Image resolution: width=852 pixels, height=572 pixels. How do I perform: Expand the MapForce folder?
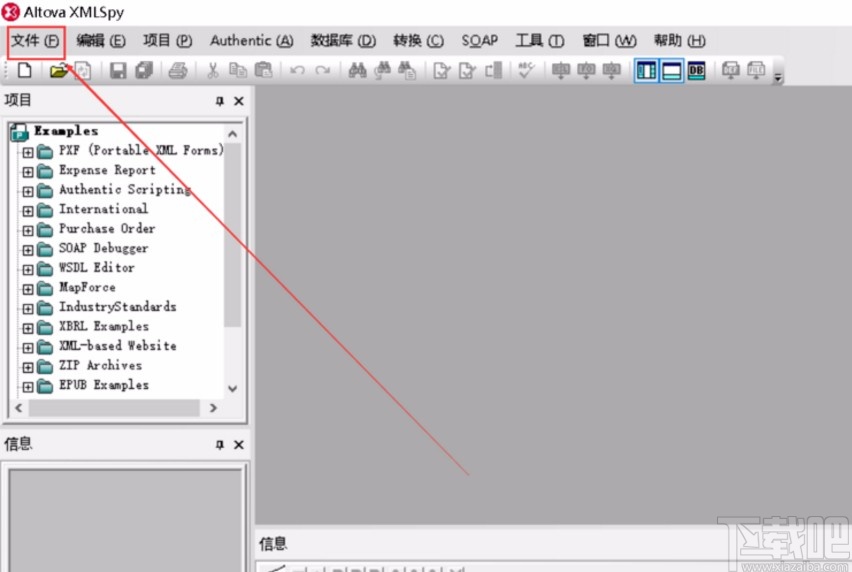click(x=28, y=289)
